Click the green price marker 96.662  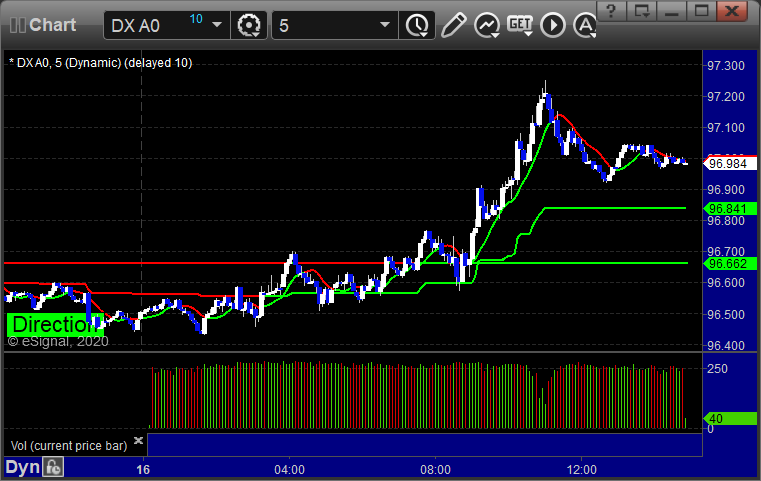tap(729, 264)
